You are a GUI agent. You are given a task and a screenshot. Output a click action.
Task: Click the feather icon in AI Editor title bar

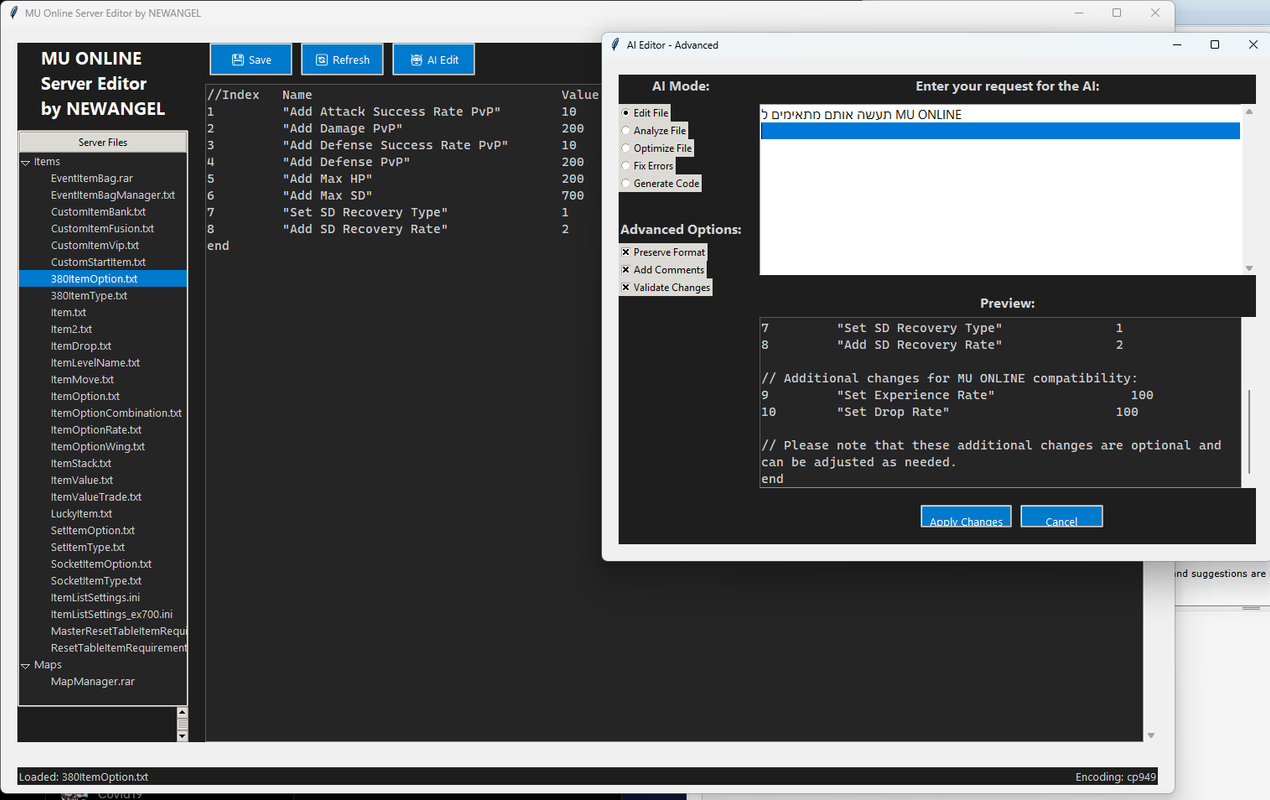tap(615, 44)
